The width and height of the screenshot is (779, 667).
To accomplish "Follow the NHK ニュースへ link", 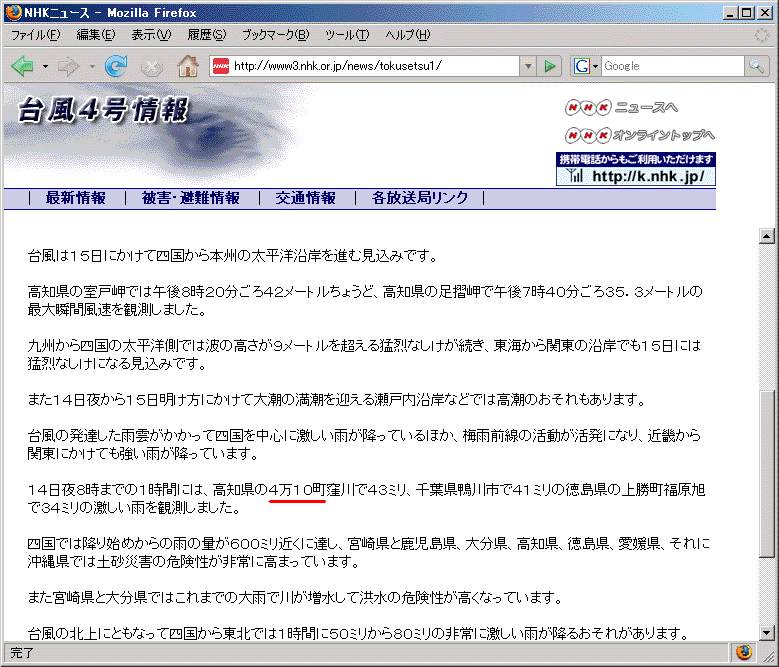I will [x=621, y=107].
